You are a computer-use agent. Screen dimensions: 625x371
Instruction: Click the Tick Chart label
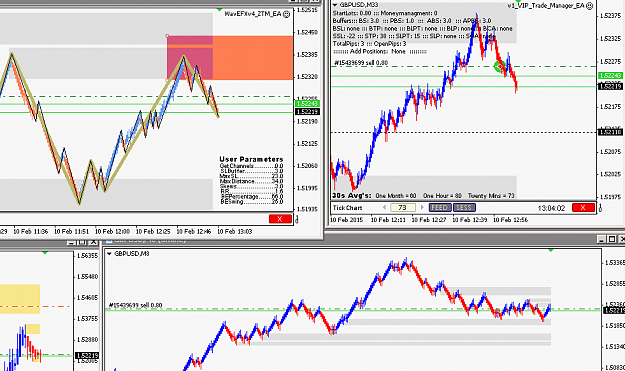[348, 208]
